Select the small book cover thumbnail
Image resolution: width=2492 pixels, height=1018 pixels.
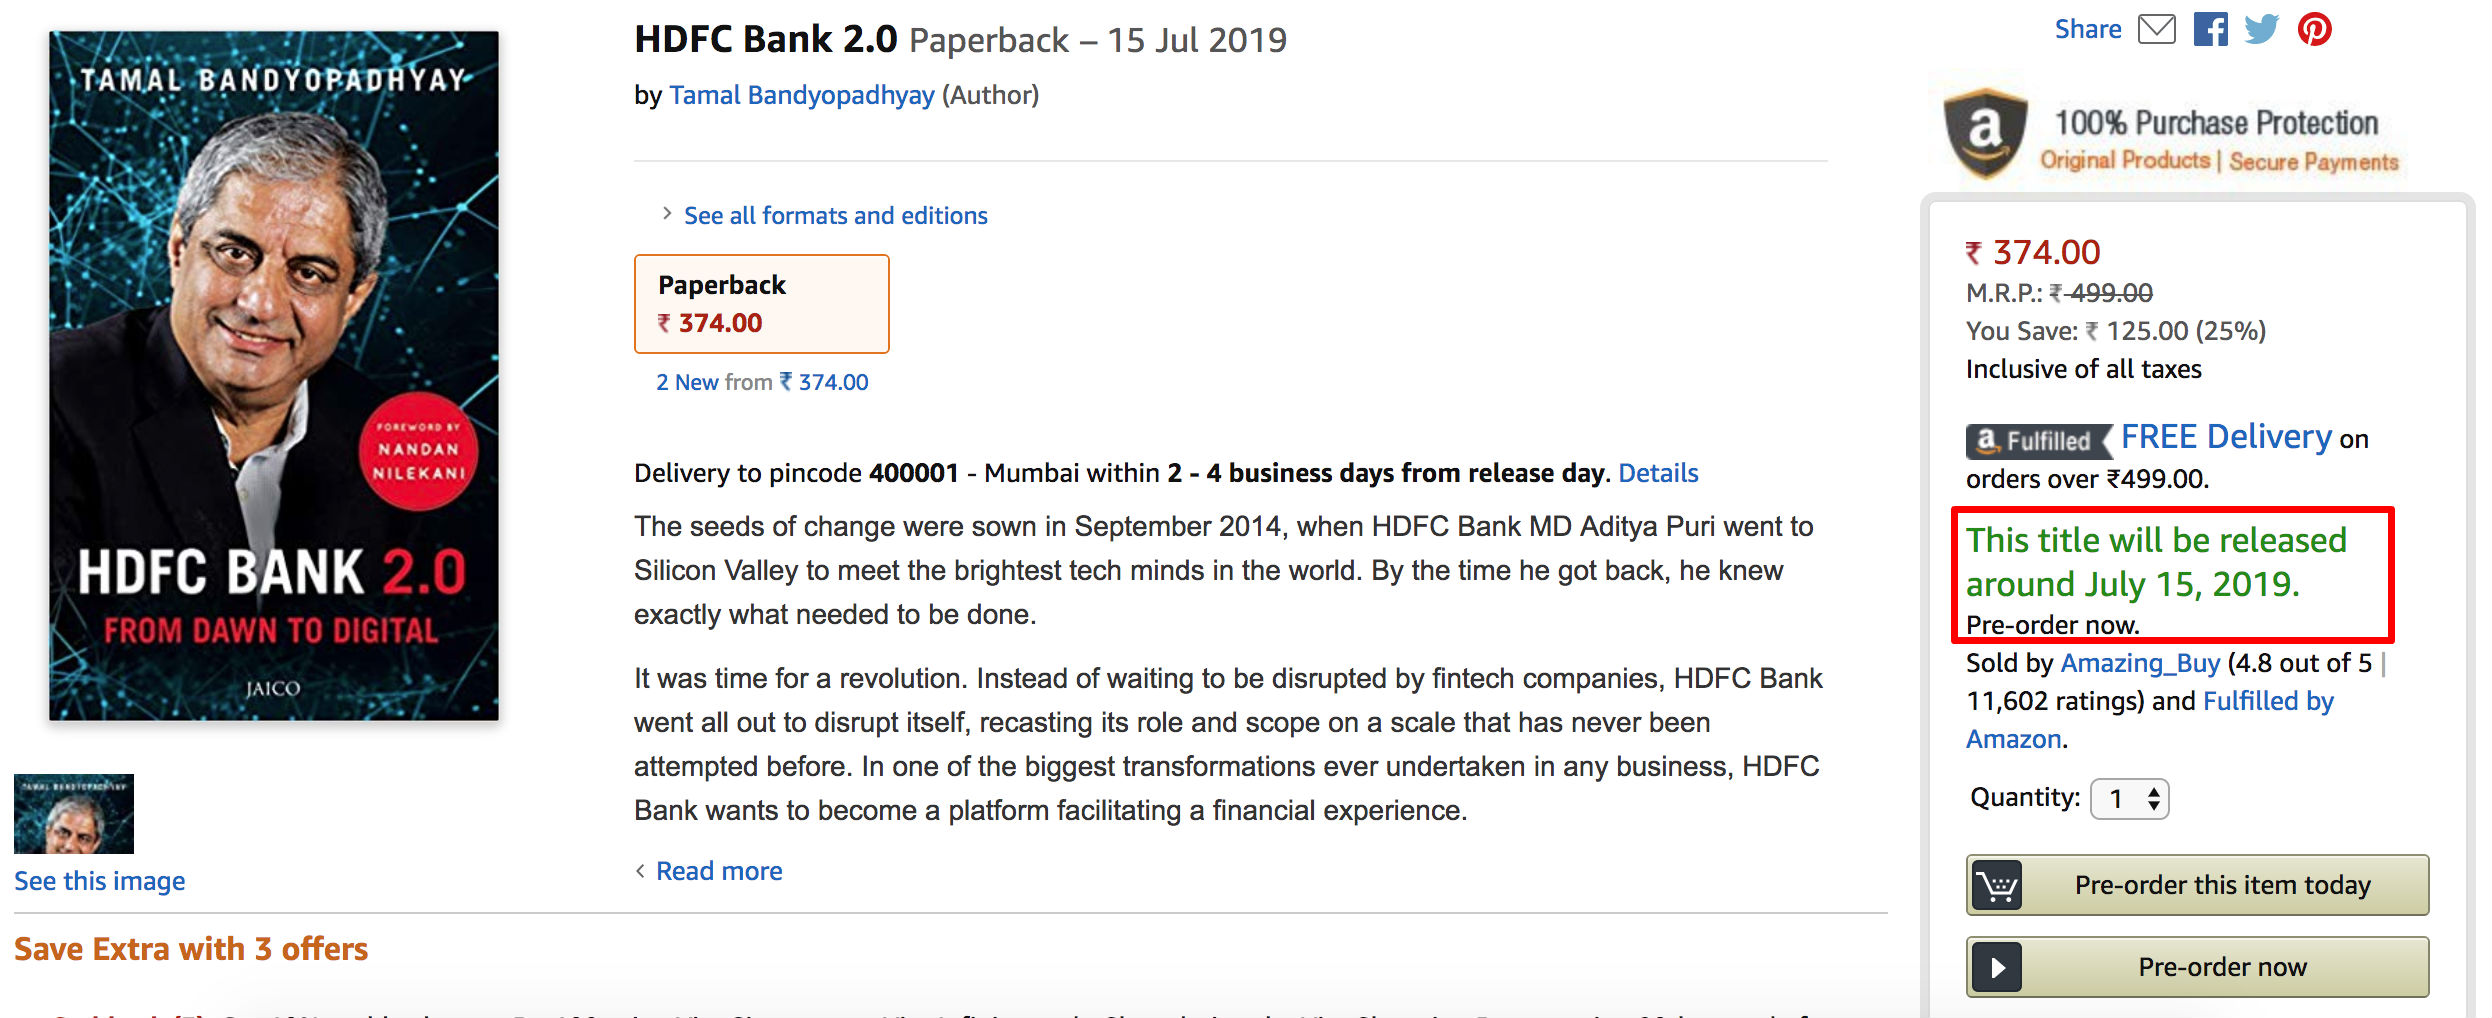[x=76, y=813]
